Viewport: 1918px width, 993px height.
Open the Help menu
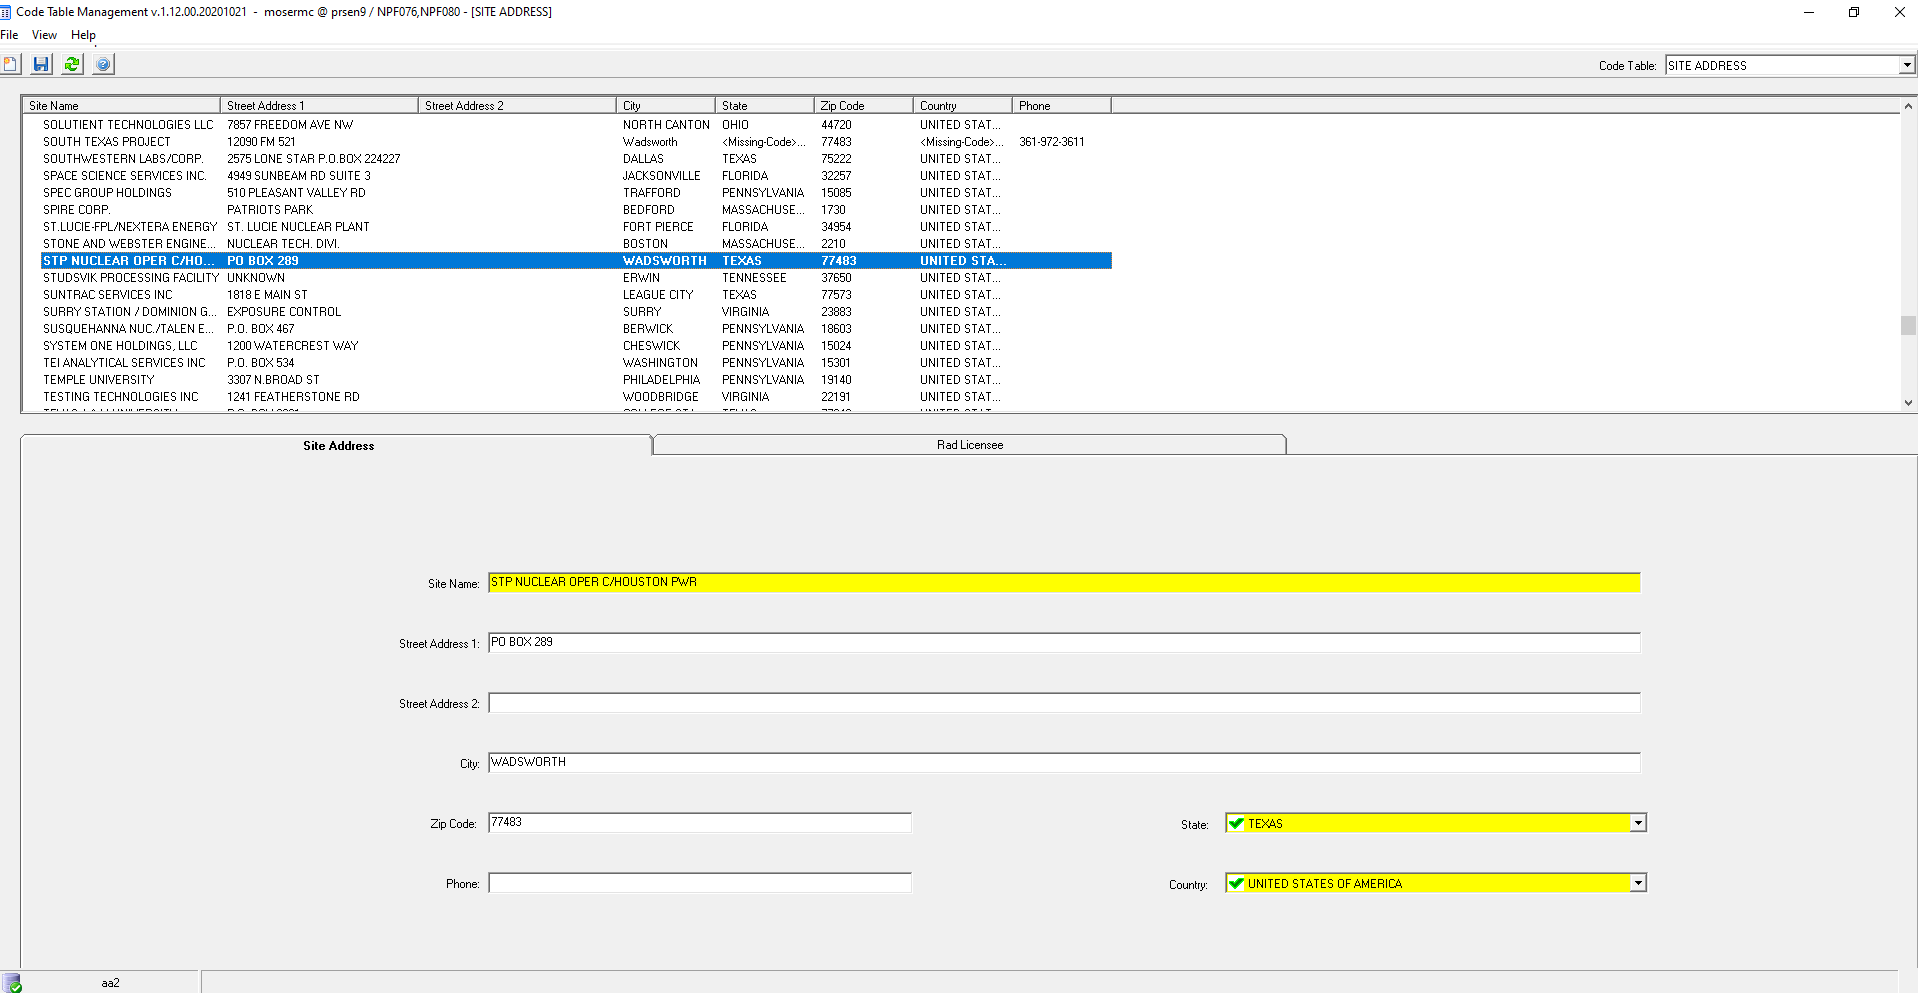(83, 35)
